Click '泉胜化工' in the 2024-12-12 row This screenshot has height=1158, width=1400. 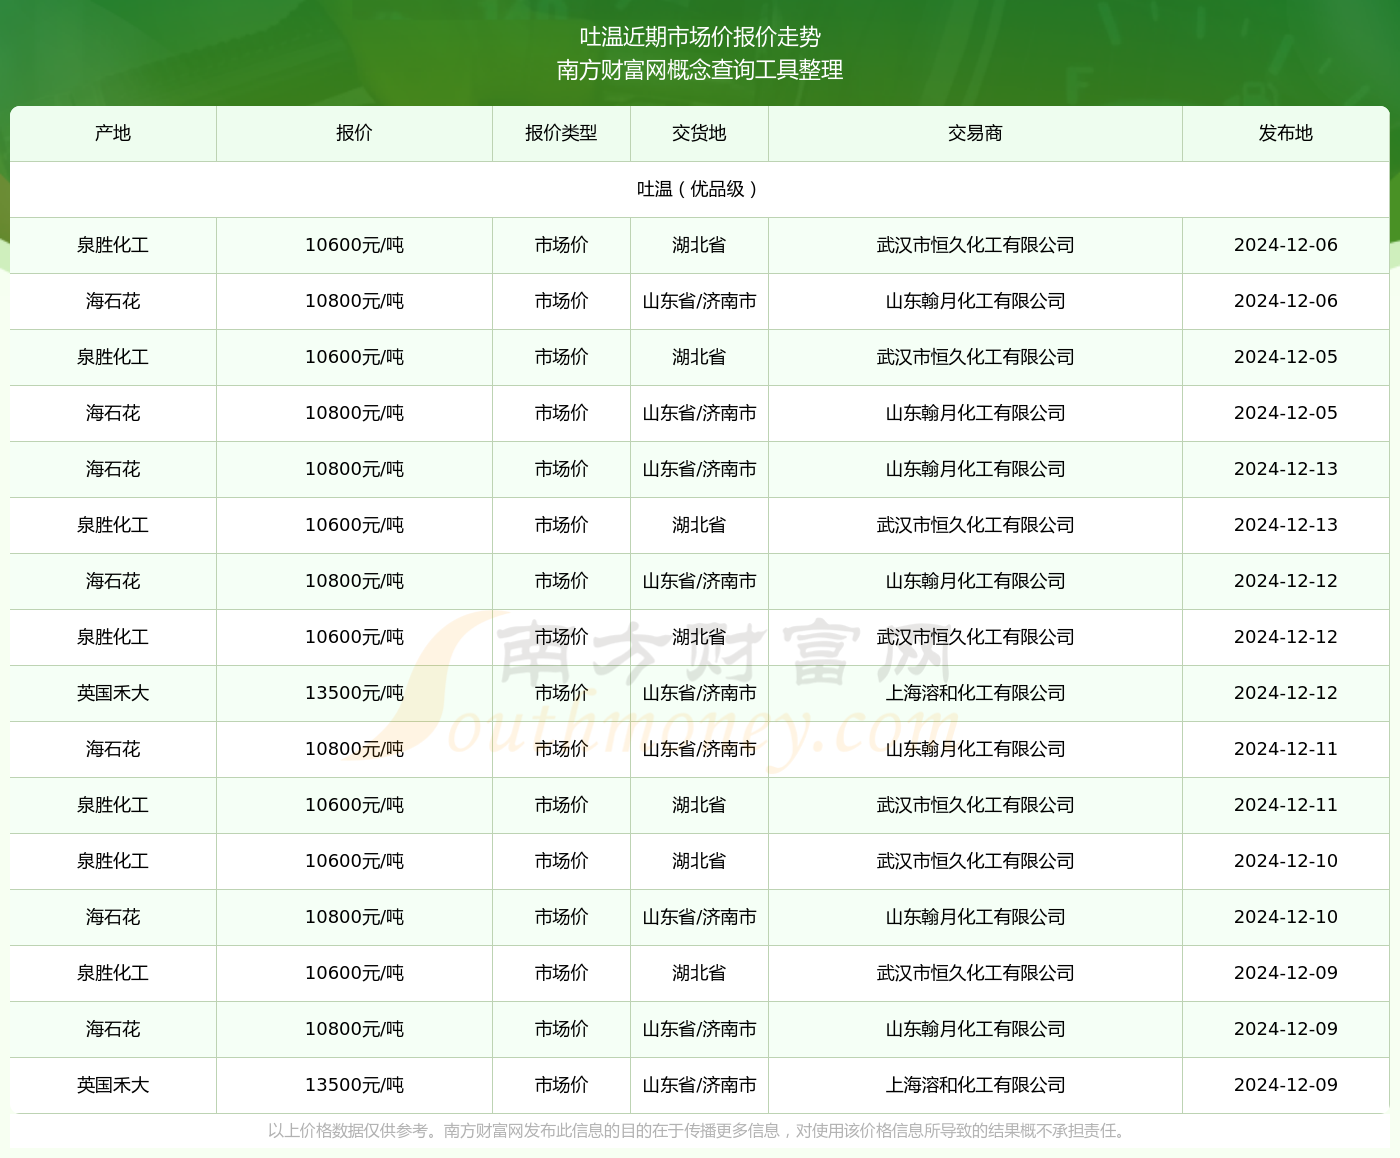(113, 637)
